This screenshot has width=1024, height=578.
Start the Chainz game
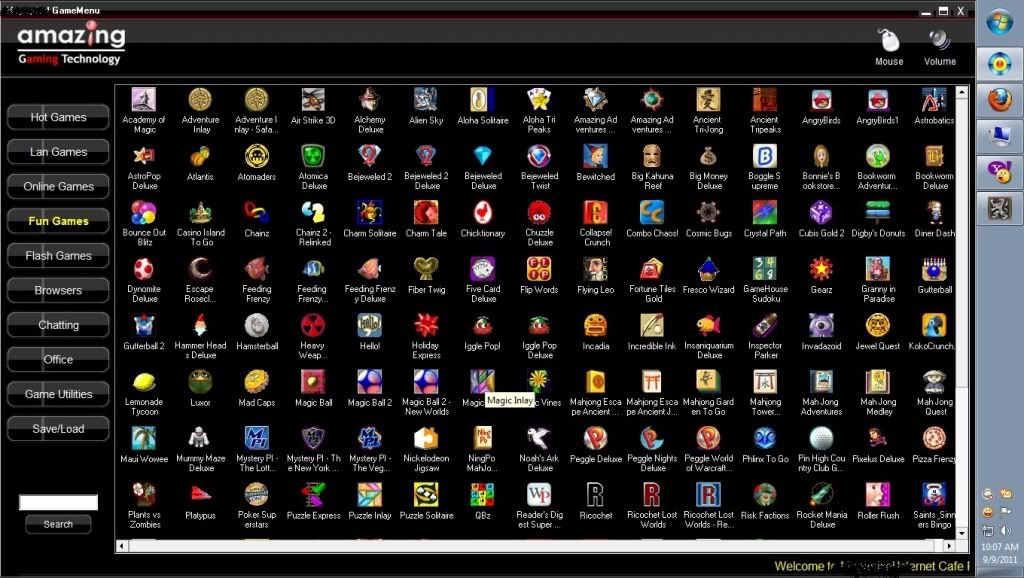tap(257, 213)
